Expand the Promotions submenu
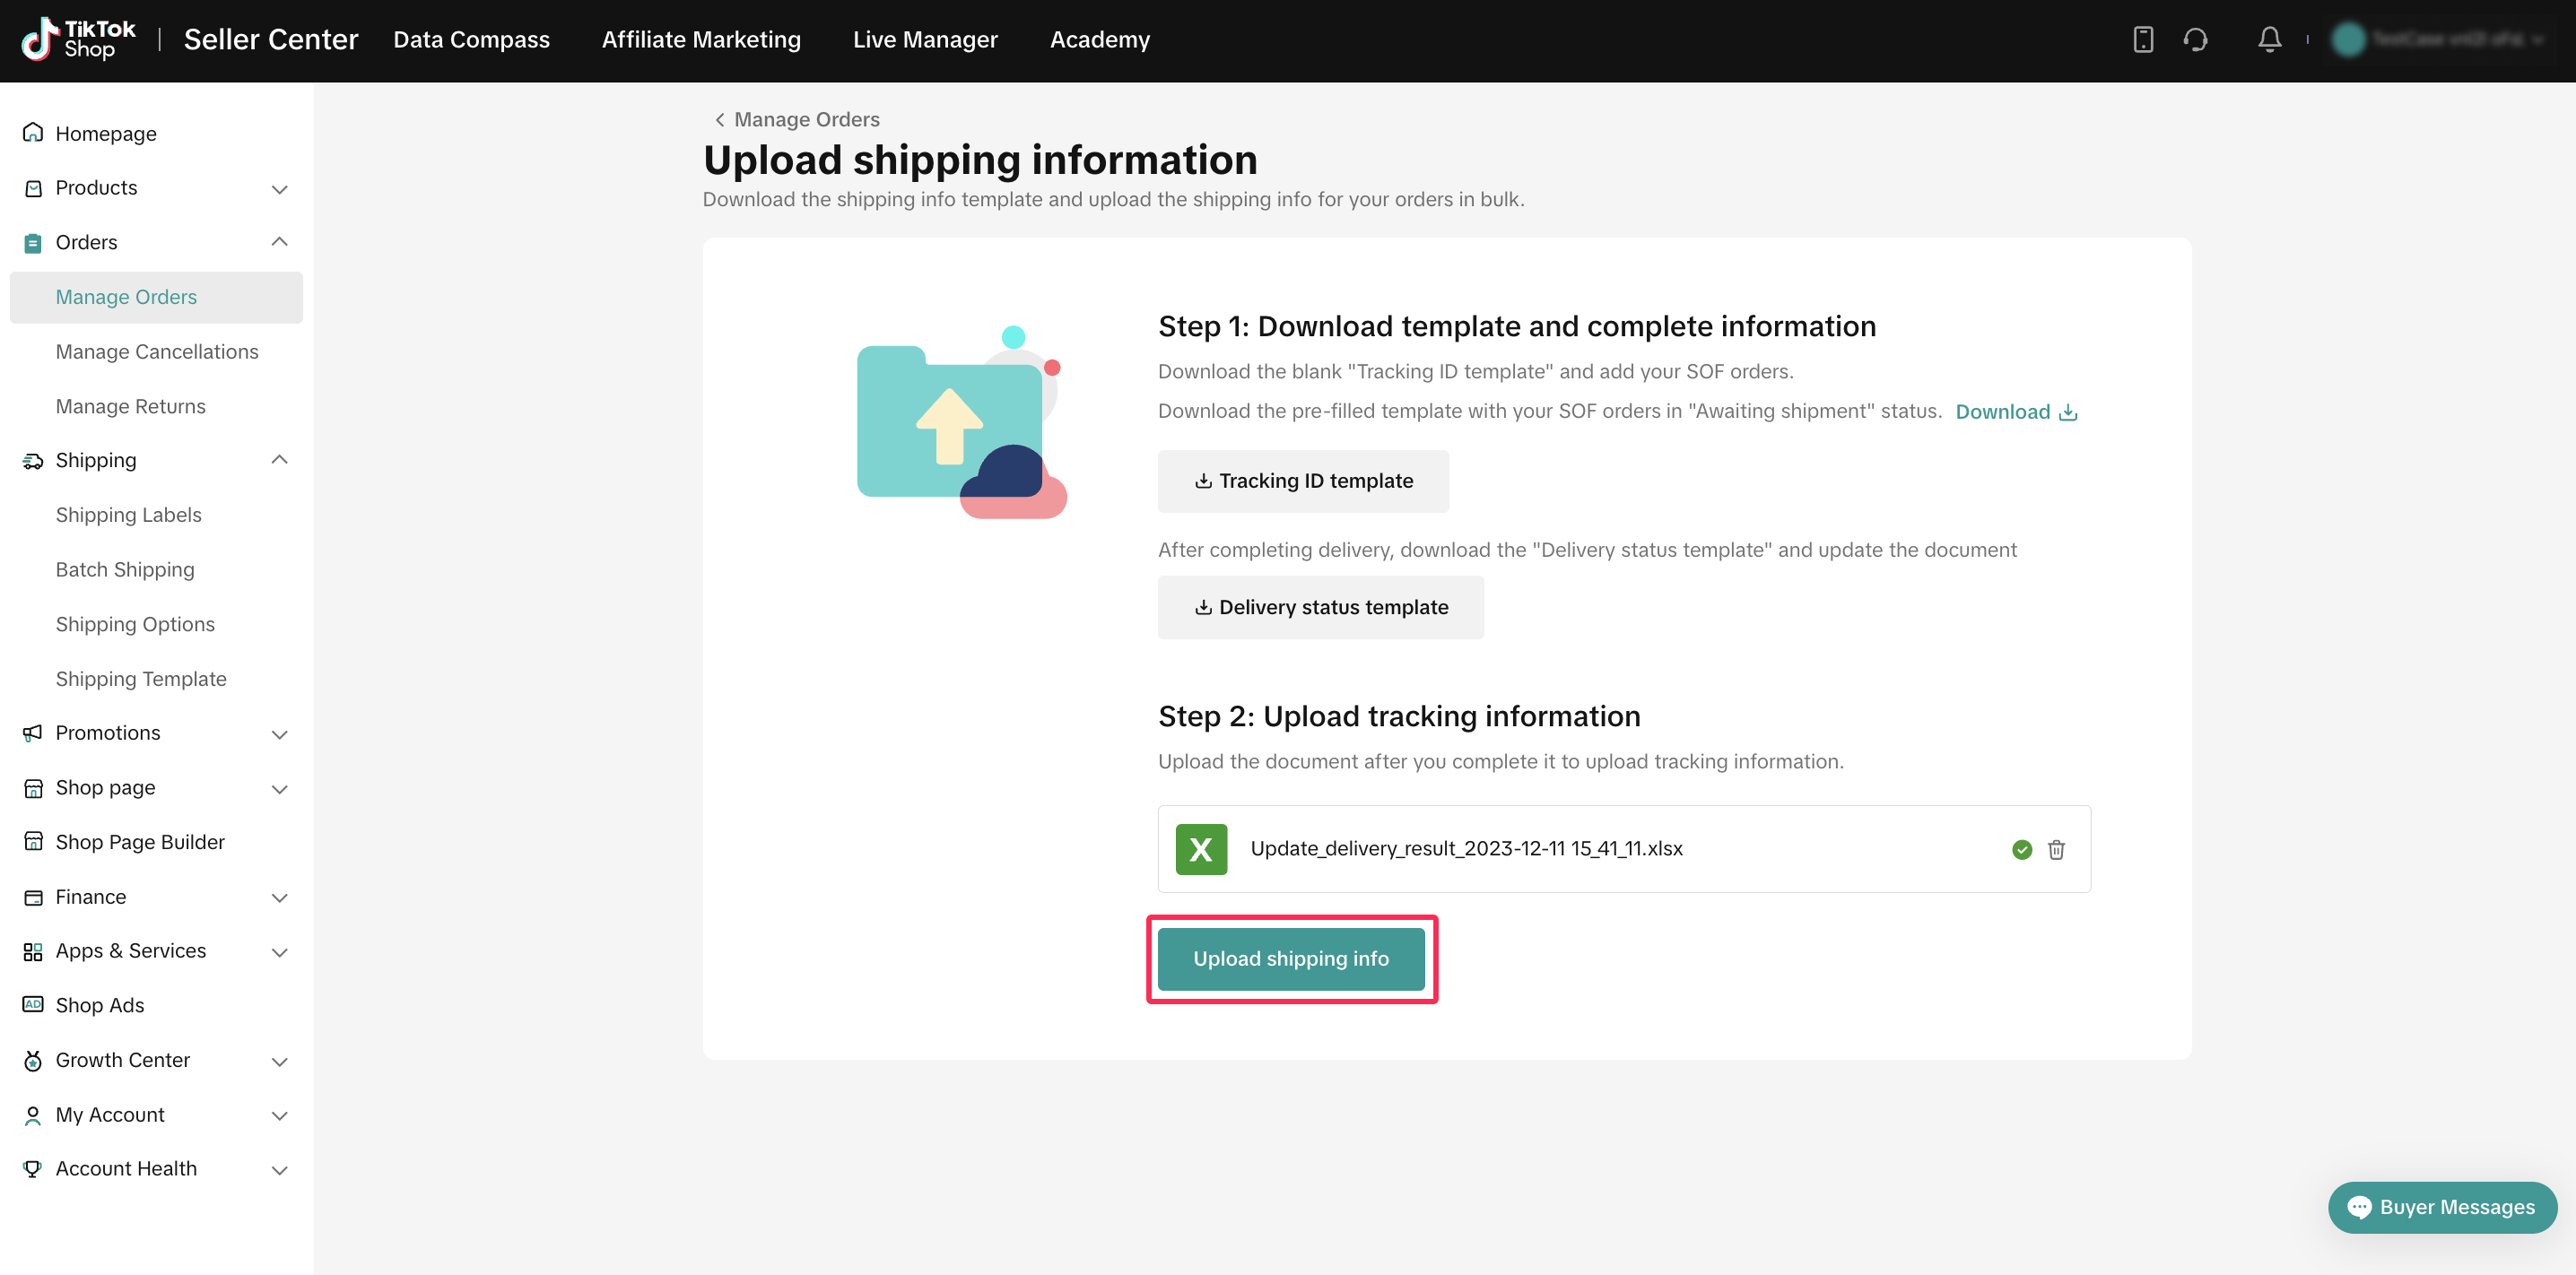The image size is (2576, 1275). pos(280,734)
